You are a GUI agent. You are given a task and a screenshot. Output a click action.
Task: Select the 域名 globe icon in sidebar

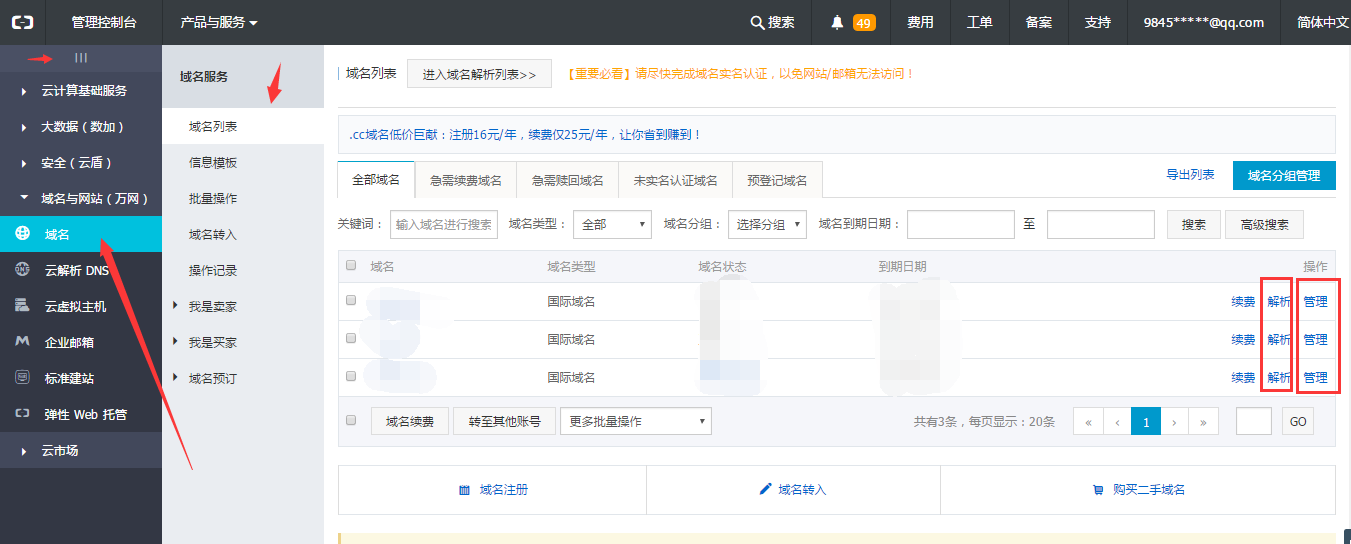(x=22, y=234)
